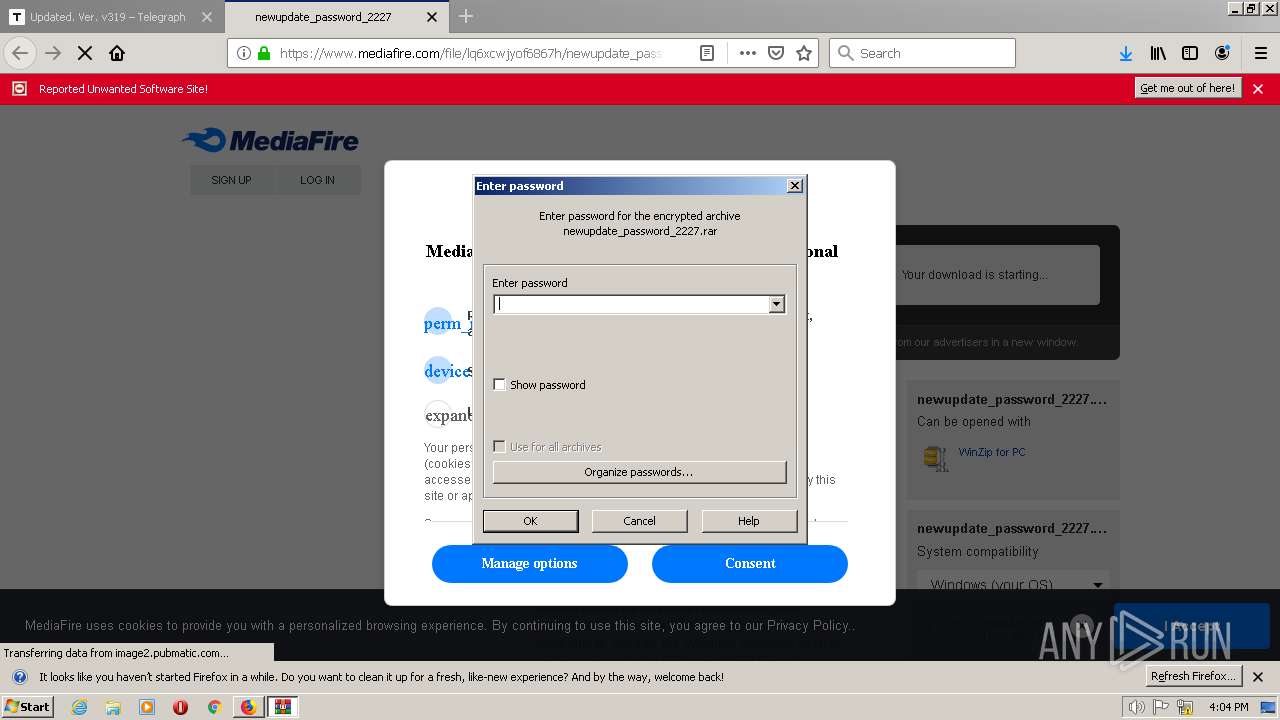Close the Enter password dialog with the X
Viewport: 1280px width, 720px height.
[795, 186]
